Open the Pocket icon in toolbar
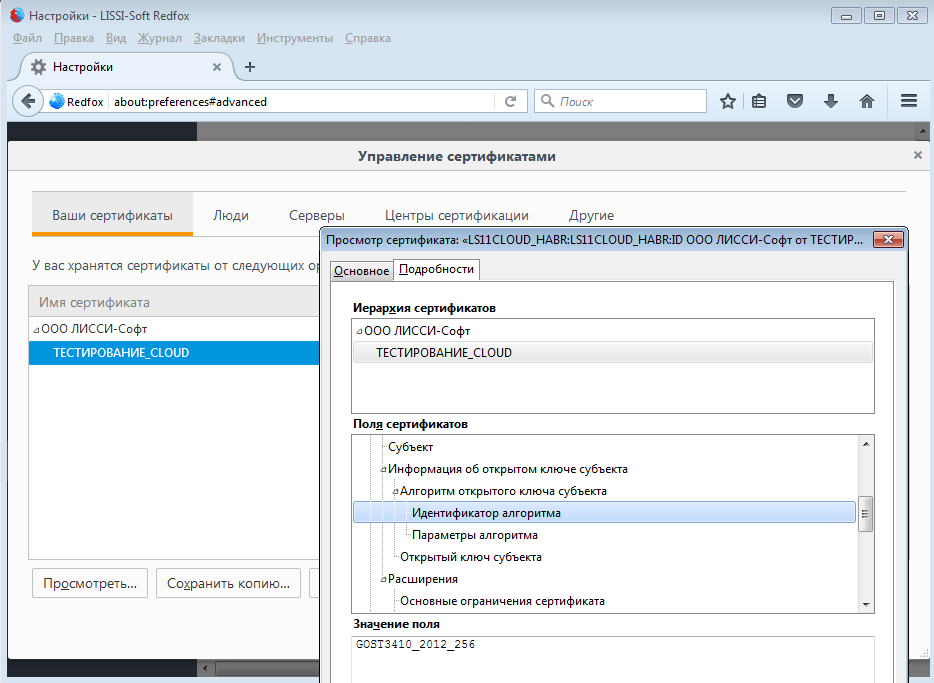Screen dimensions: 934x683 [795, 101]
